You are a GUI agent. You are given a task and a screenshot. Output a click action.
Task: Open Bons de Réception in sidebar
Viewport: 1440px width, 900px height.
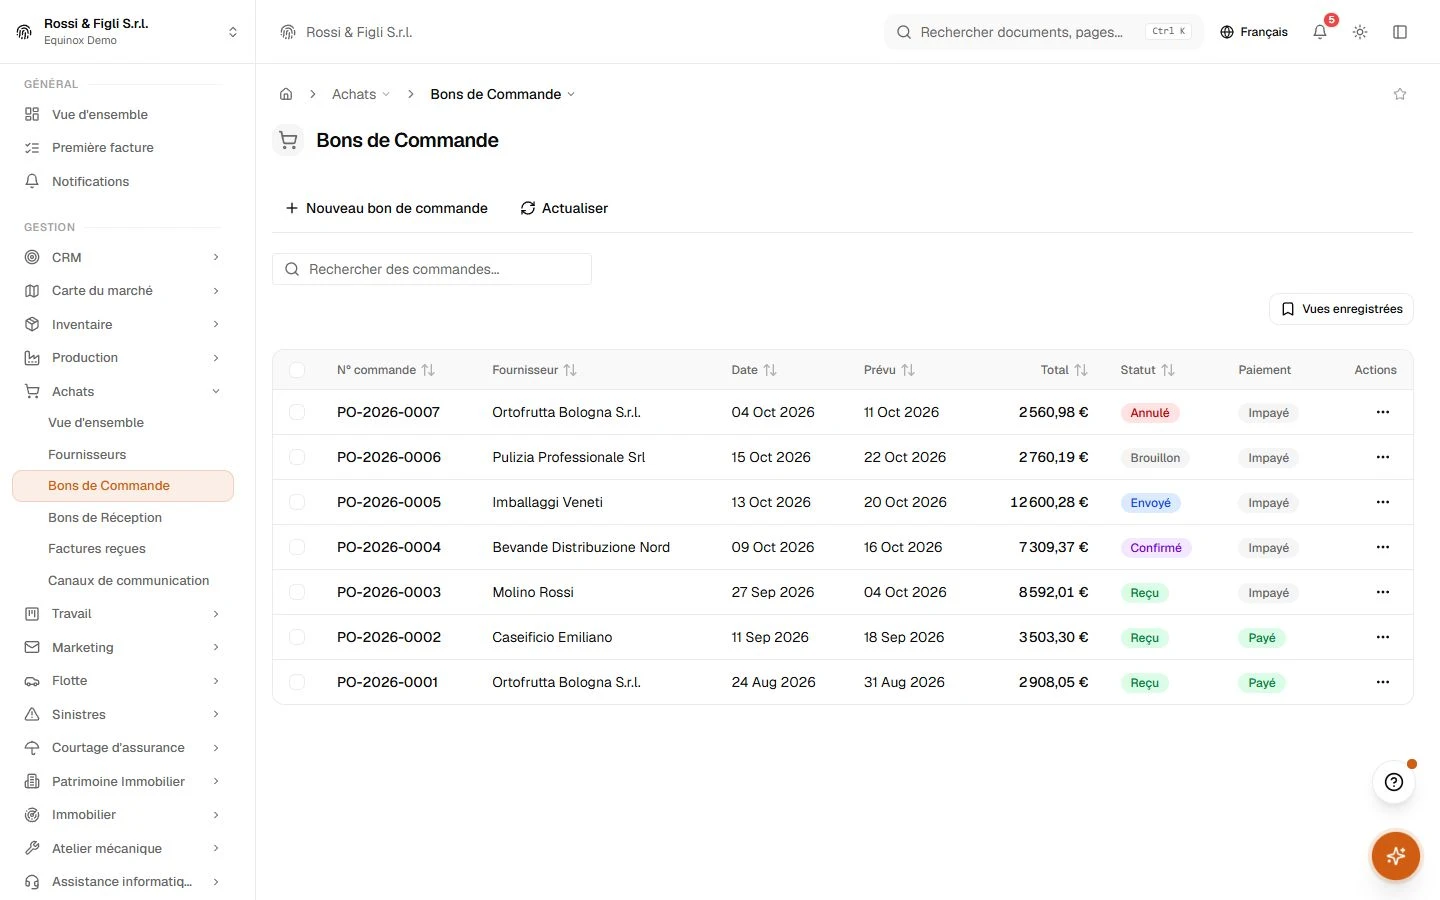point(105,517)
